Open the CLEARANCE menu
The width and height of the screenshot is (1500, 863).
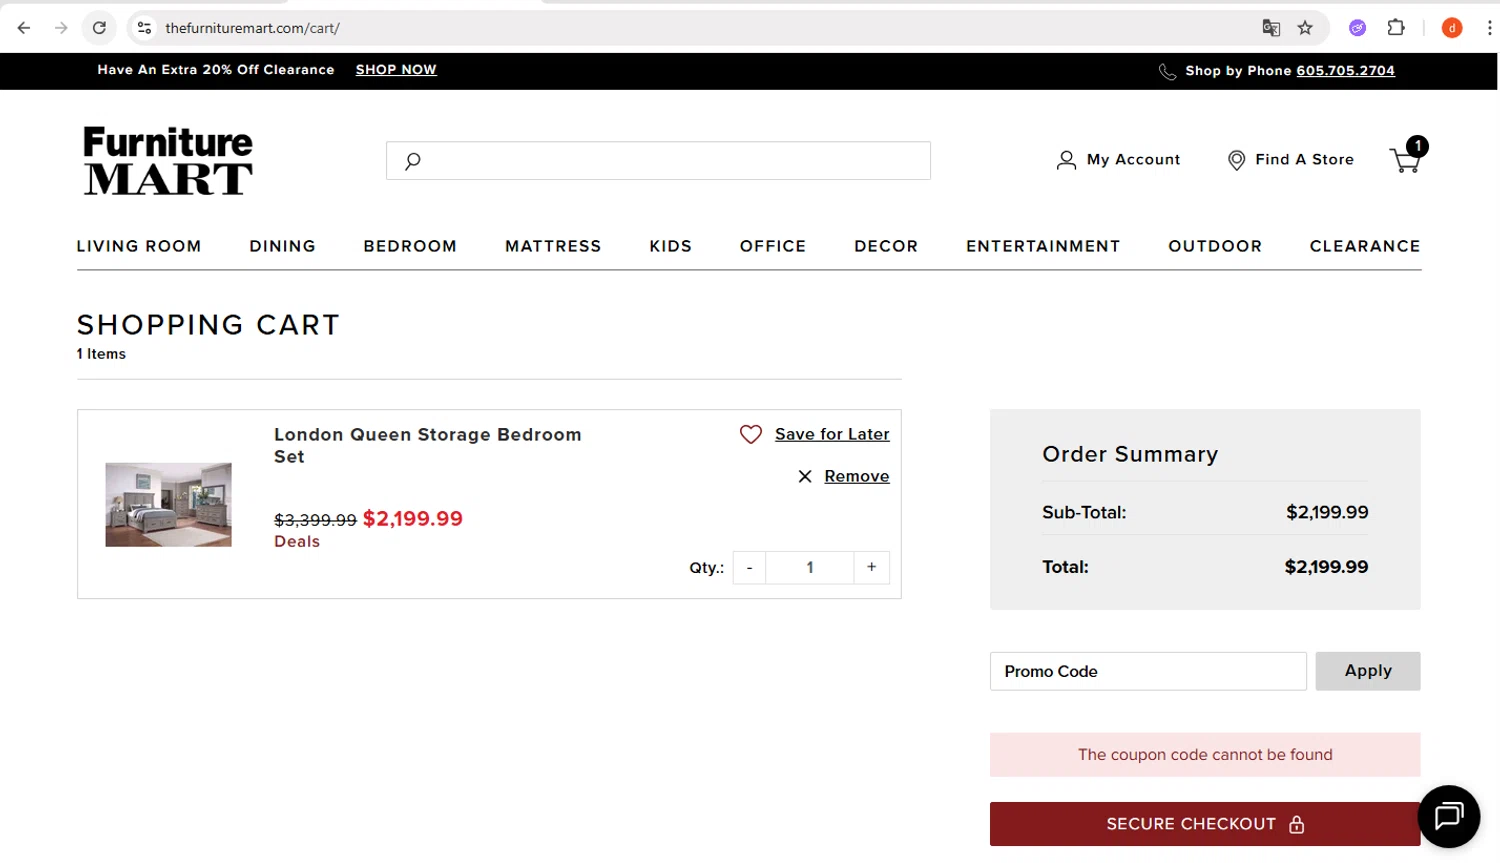tap(1365, 246)
